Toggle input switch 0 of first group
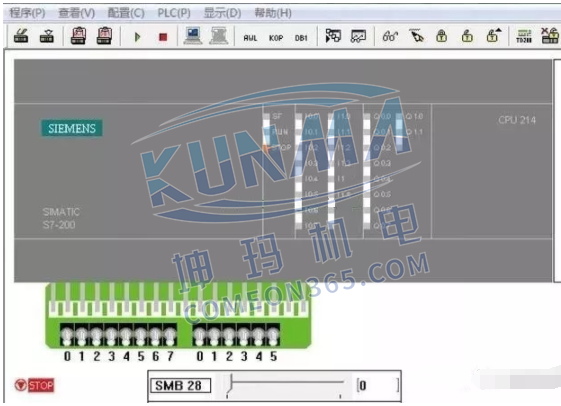The height and width of the screenshot is (406, 561). pyautogui.click(x=67, y=336)
